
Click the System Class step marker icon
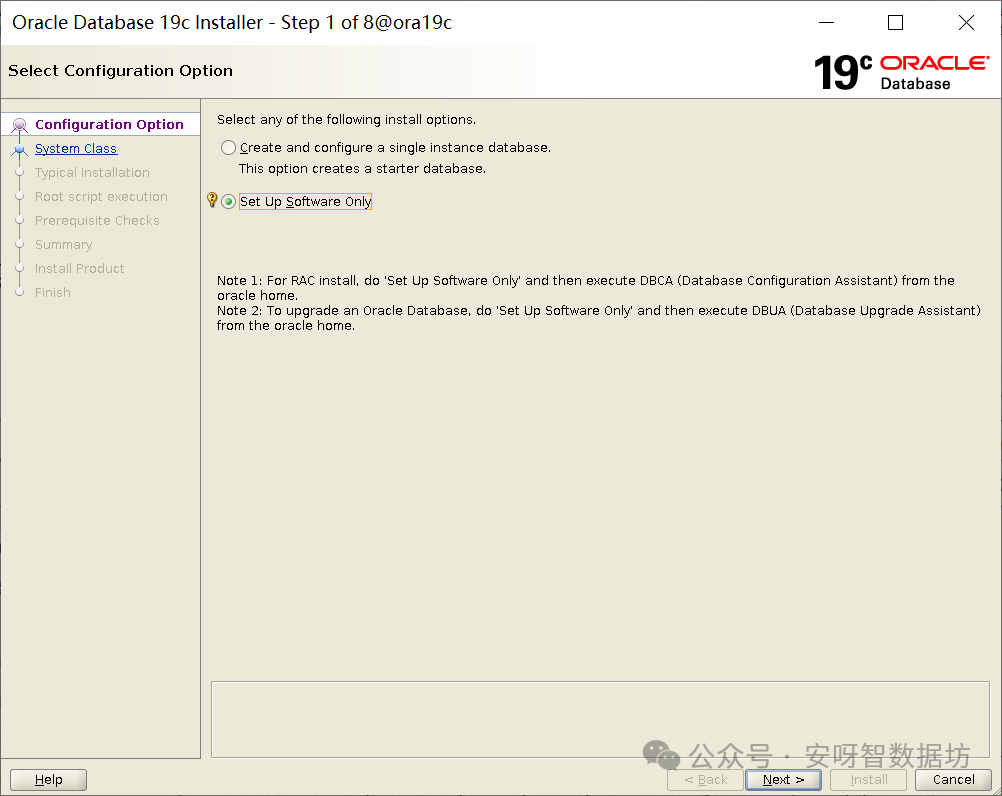20,149
